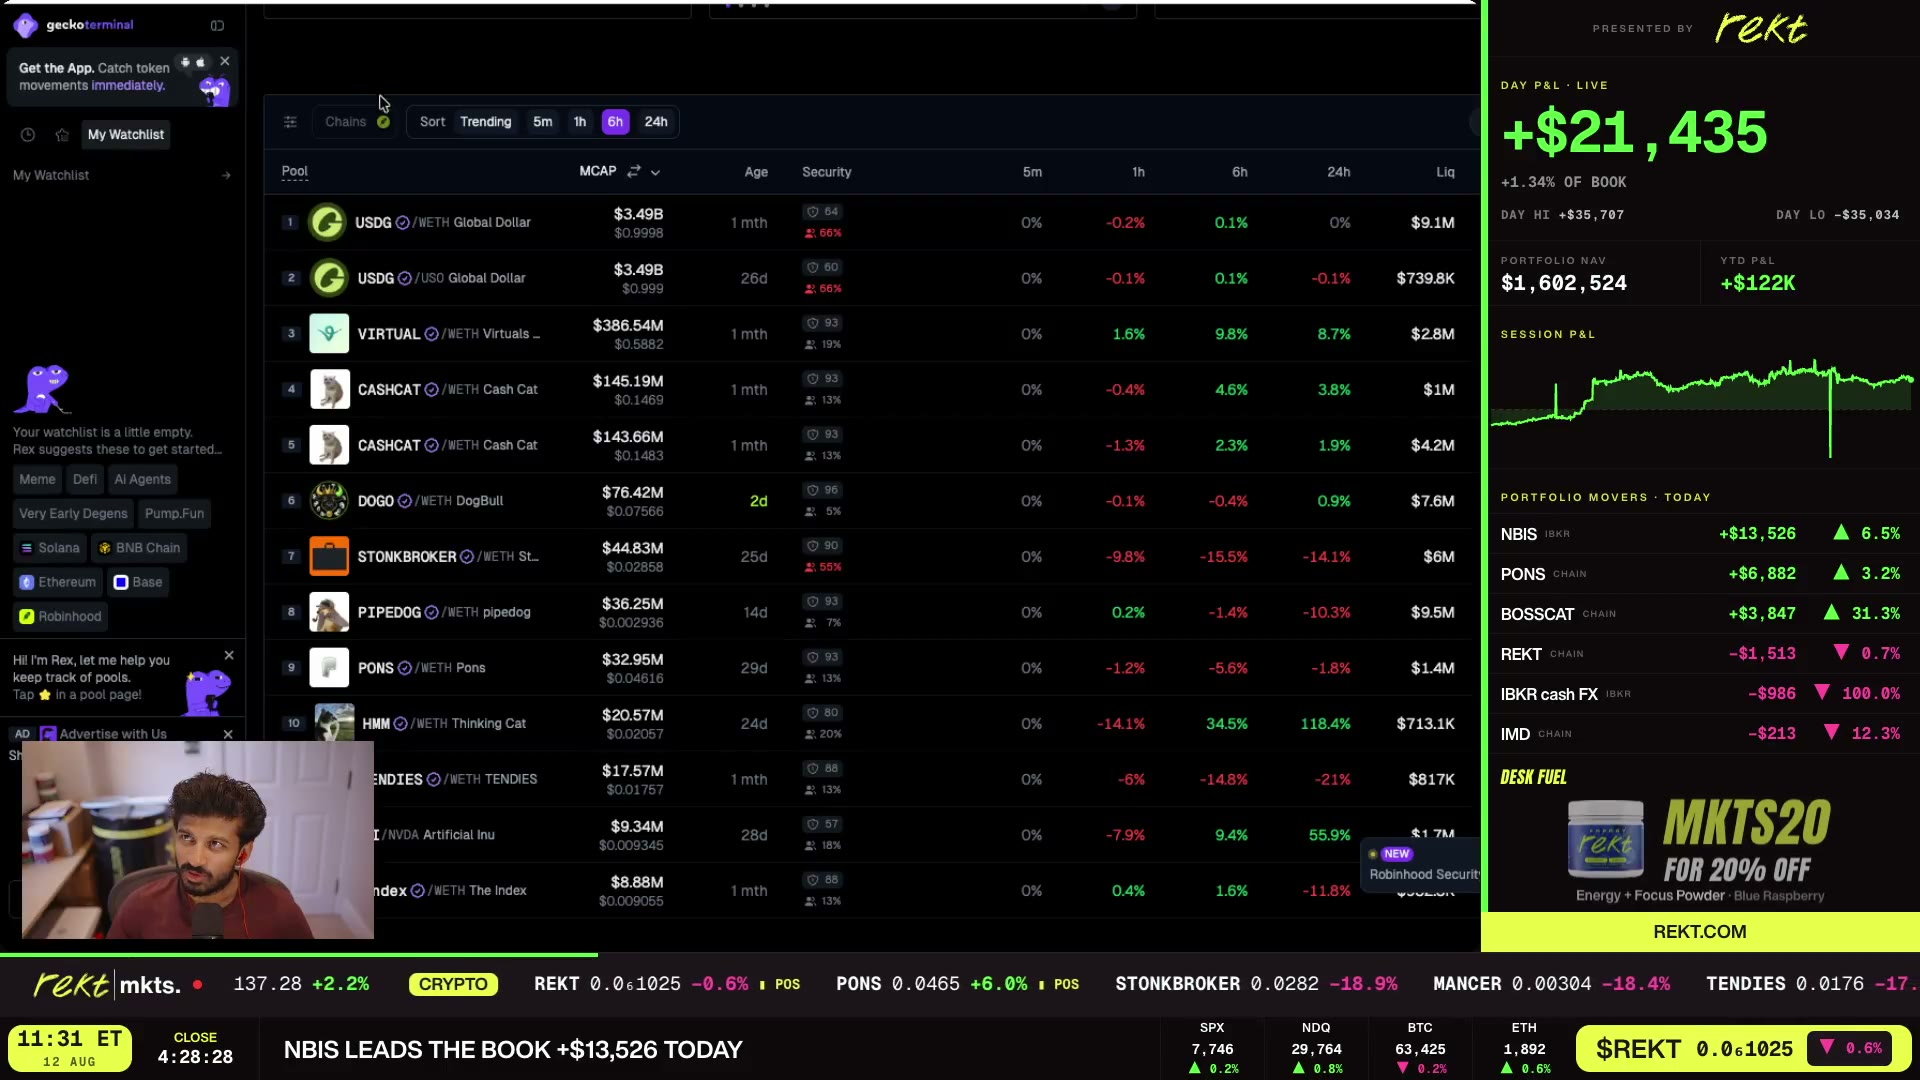Open the recent history clock icon
The image size is (1920, 1080).
point(28,135)
